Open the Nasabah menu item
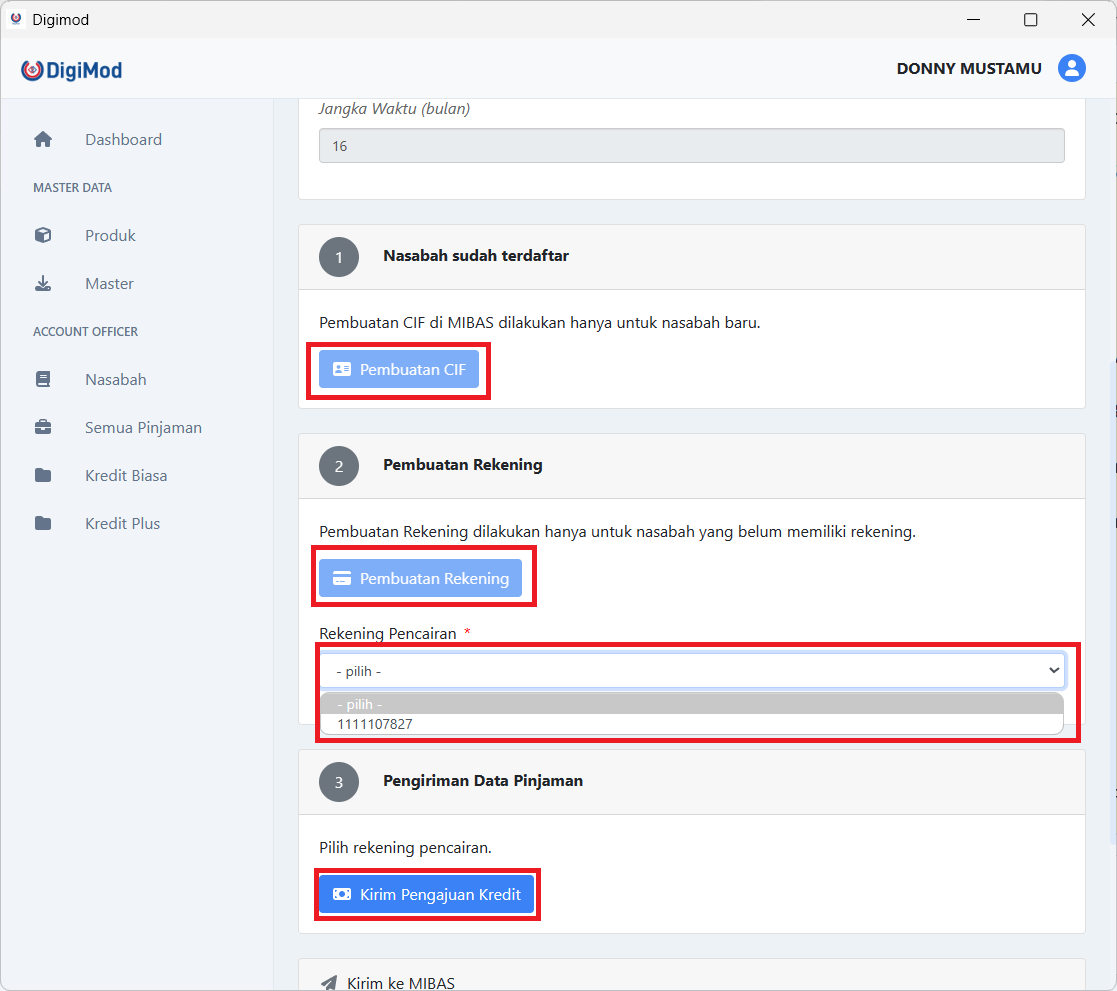The width and height of the screenshot is (1117, 991). (x=115, y=380)
